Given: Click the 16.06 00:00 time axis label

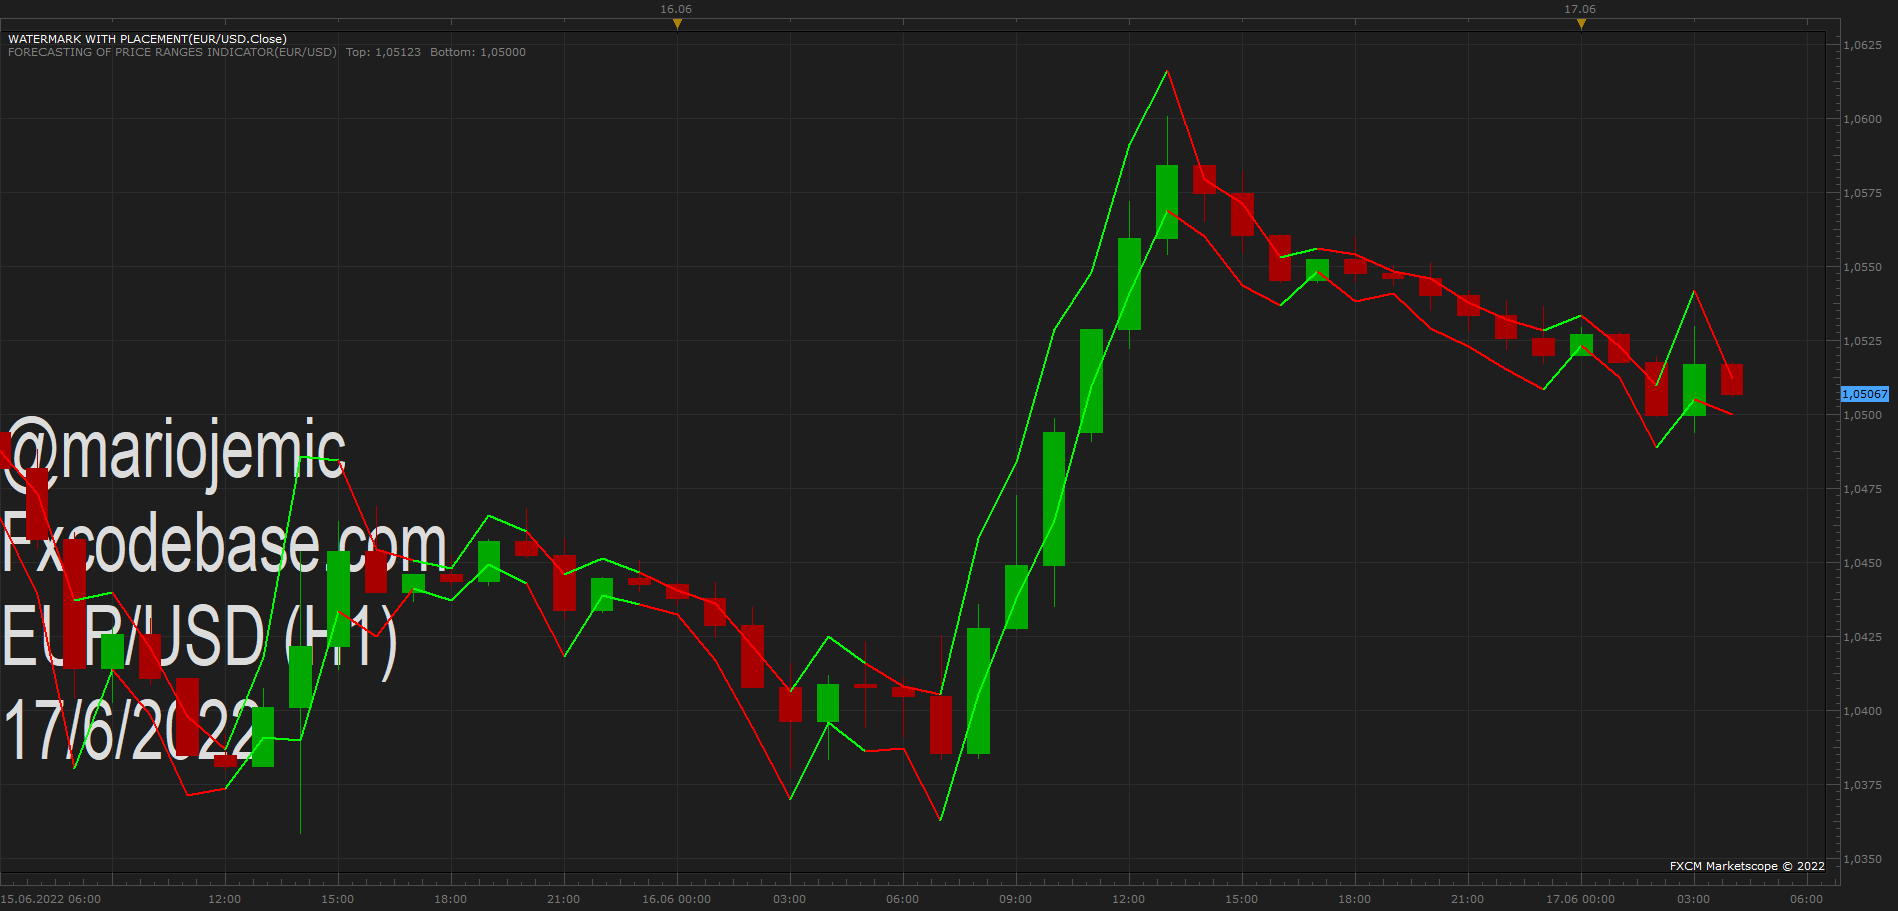Looking at the screenshot, I should [x=676, y=899].
